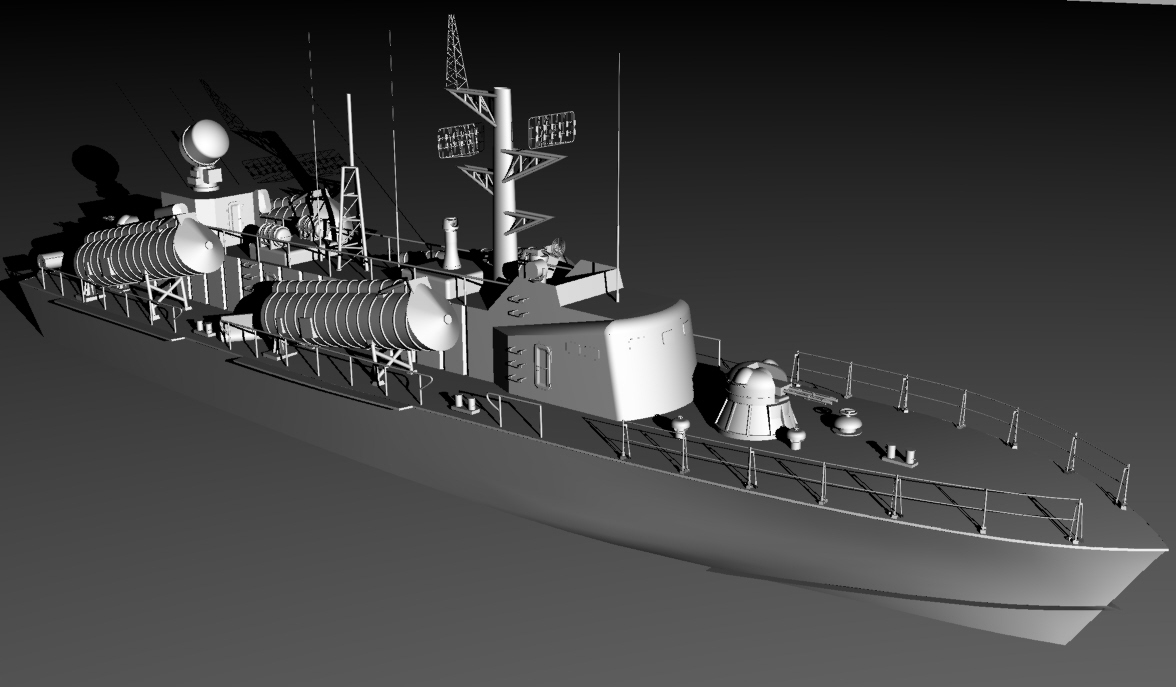Select the aft deckhouse door
This screenshot has width=1176, height=687.
[x=234, y=216]
